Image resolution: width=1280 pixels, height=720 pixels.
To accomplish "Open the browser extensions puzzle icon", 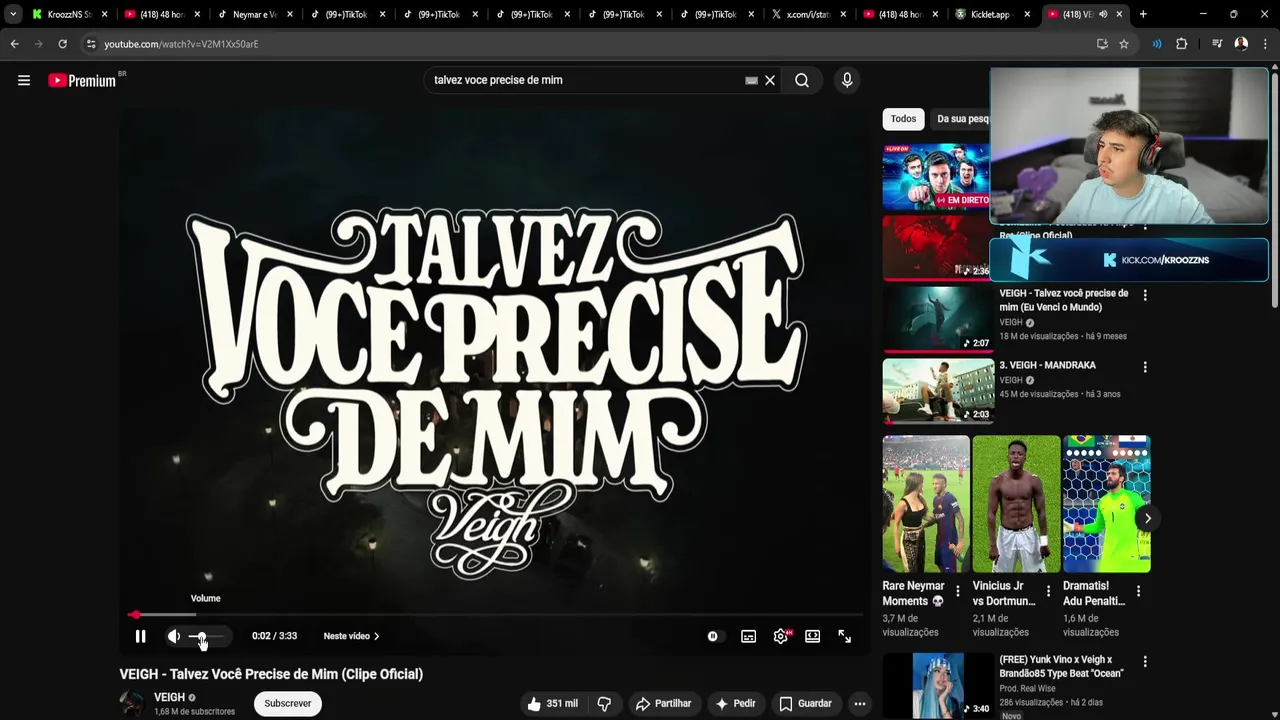I will pyautogui.click(x=1181, y=44).
